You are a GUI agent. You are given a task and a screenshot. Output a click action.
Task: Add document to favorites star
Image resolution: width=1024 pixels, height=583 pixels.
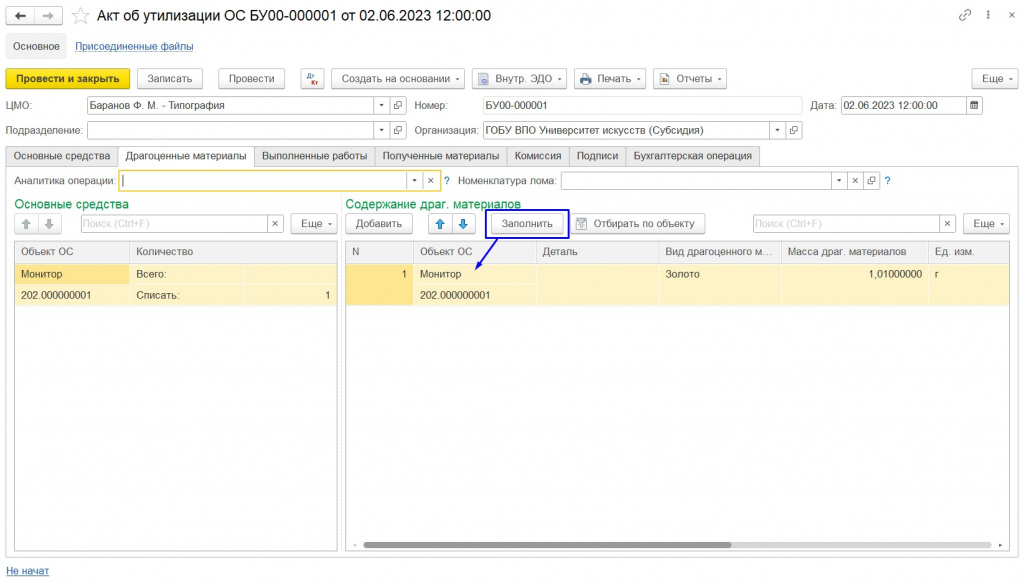tap(80, 16)
